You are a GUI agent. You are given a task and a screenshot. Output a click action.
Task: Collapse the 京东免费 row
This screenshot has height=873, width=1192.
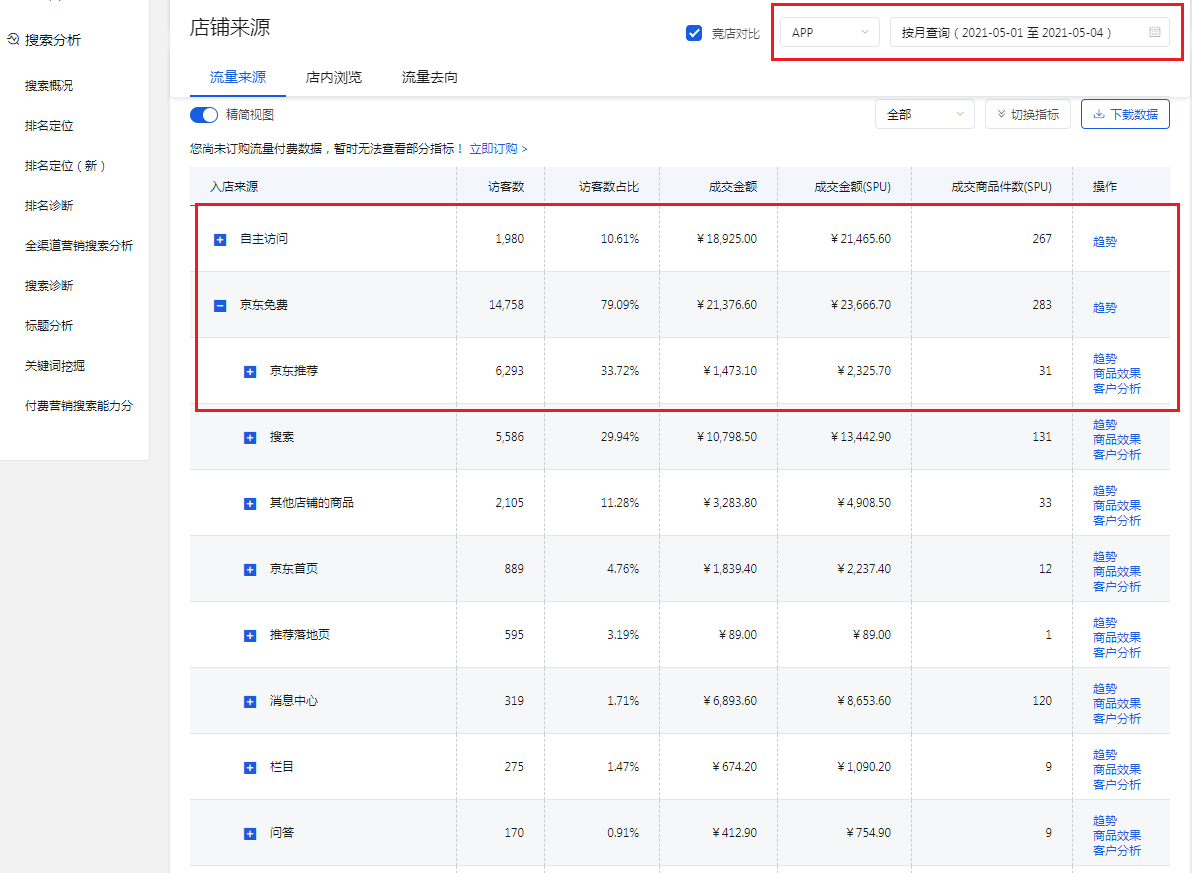click(x=220, y=306)
